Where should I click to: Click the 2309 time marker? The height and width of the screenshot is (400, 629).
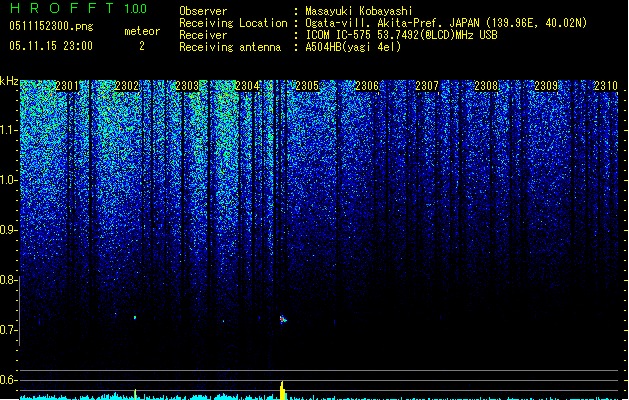pos(546,86)
